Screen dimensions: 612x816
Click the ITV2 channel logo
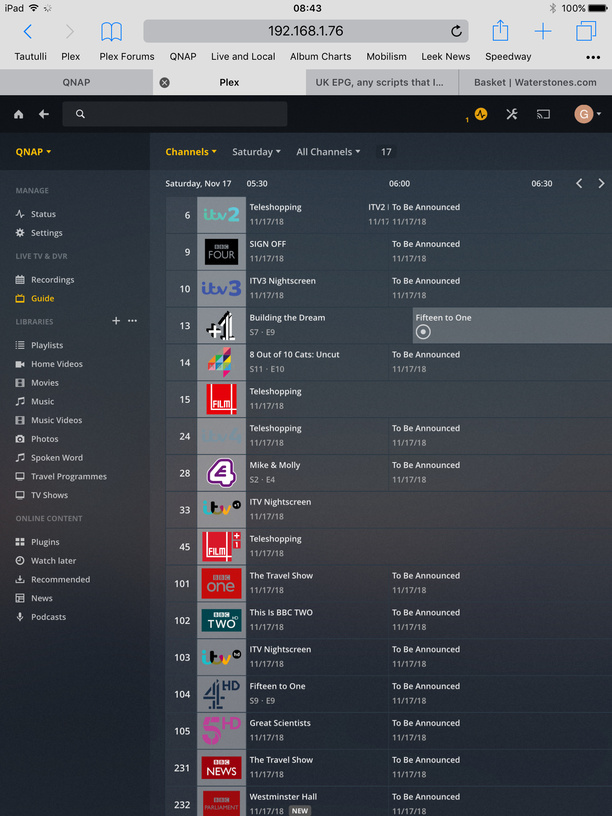click(221, 215)
